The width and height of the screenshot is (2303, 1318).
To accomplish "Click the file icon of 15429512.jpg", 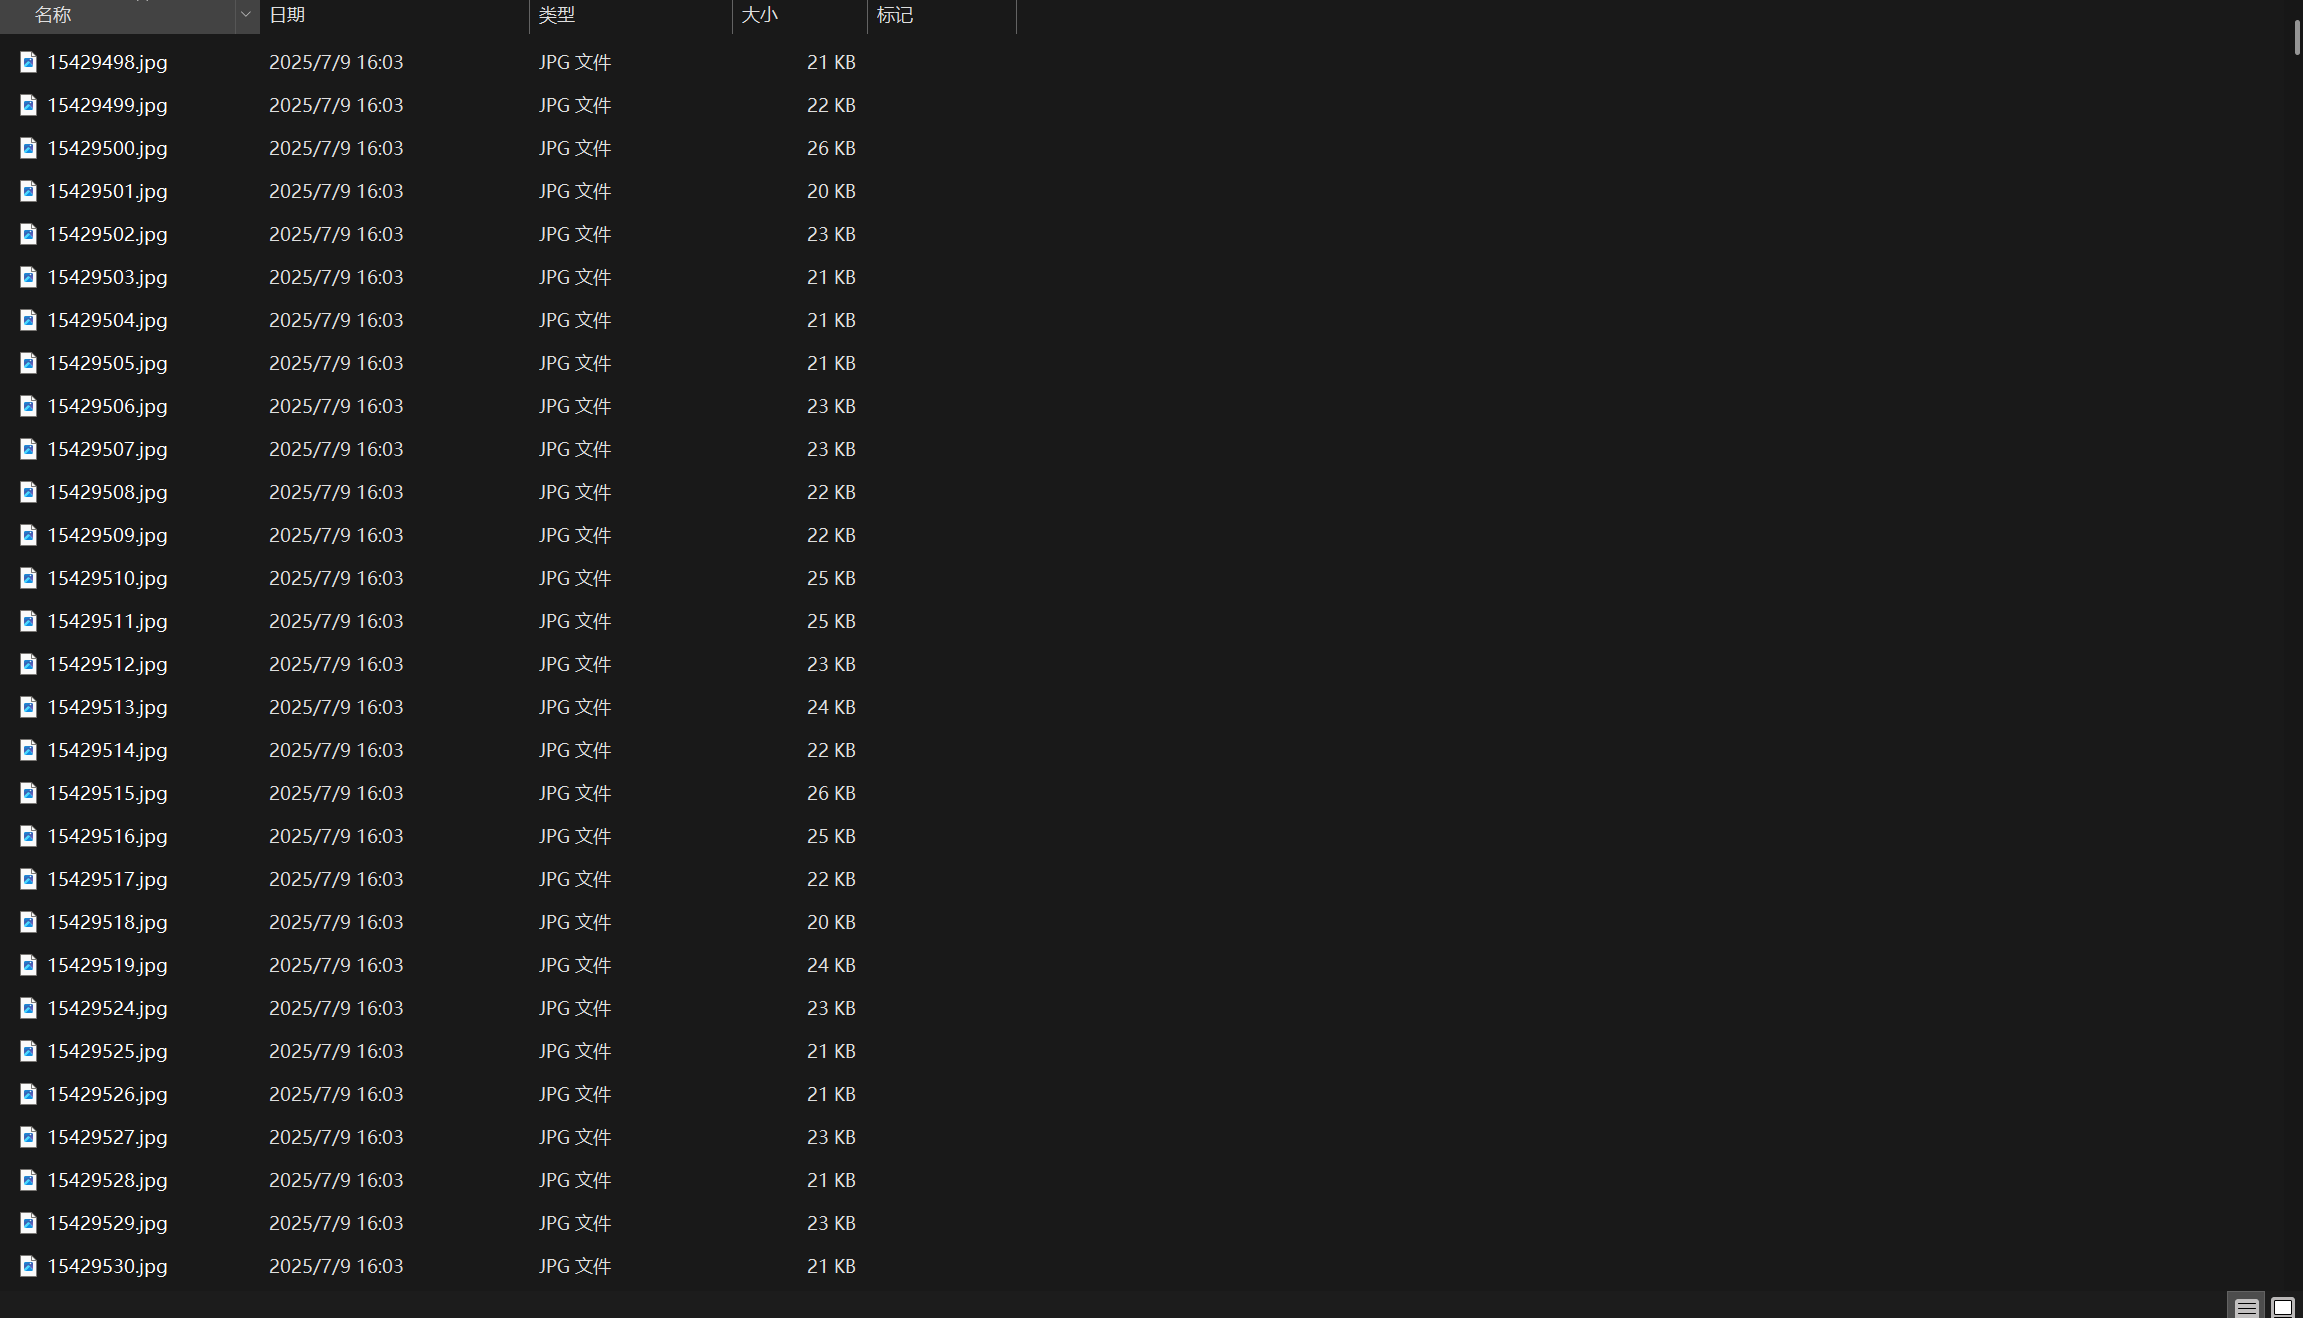I will click(x=29, y=664).
